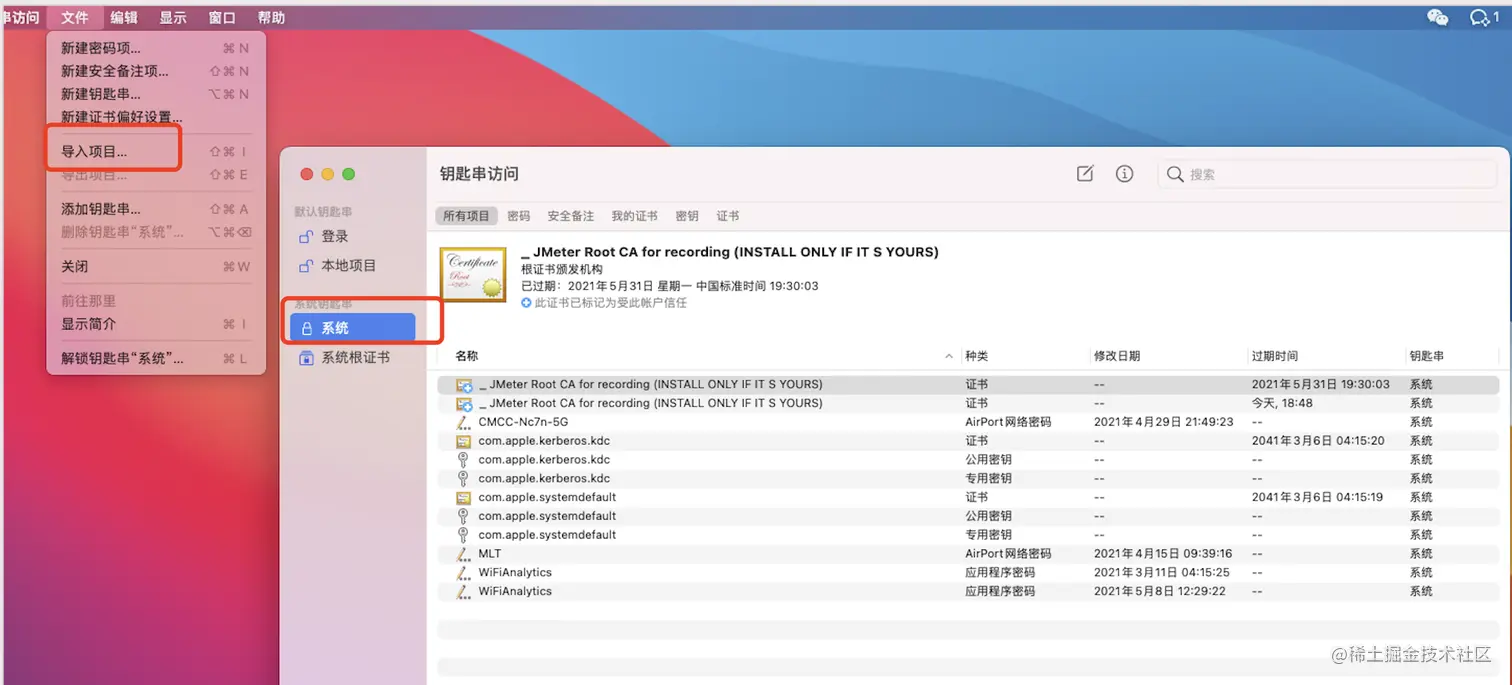The height and width of the screenshot is (685, 1512).
Task: Click the password icon of MLT row
Action: point(463,554)
